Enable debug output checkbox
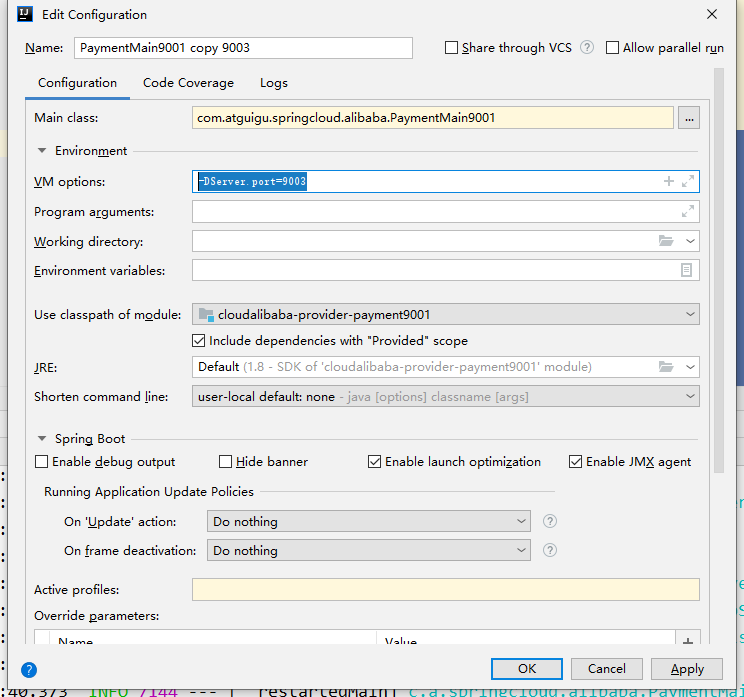 click(42, 462)
